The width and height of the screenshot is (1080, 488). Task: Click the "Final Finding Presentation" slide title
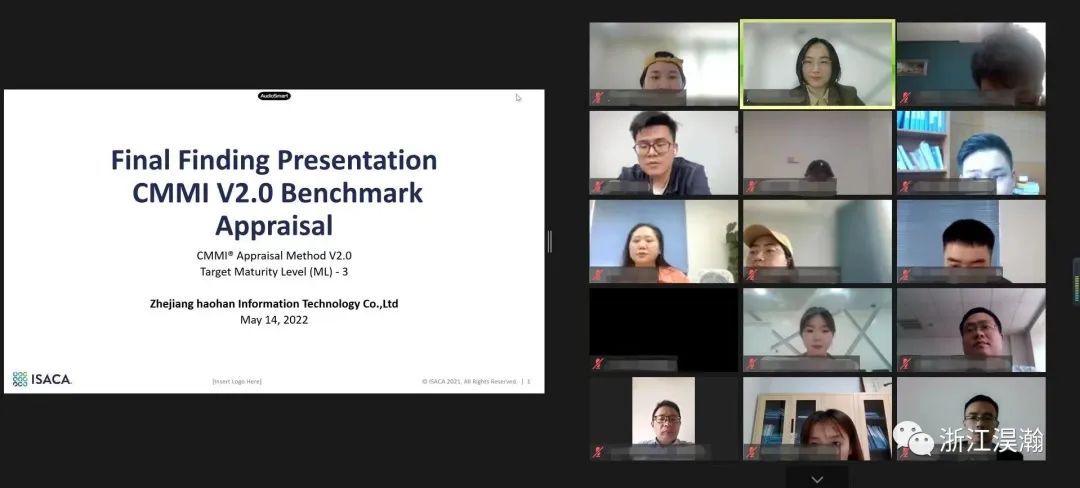[x=274, y=160]
